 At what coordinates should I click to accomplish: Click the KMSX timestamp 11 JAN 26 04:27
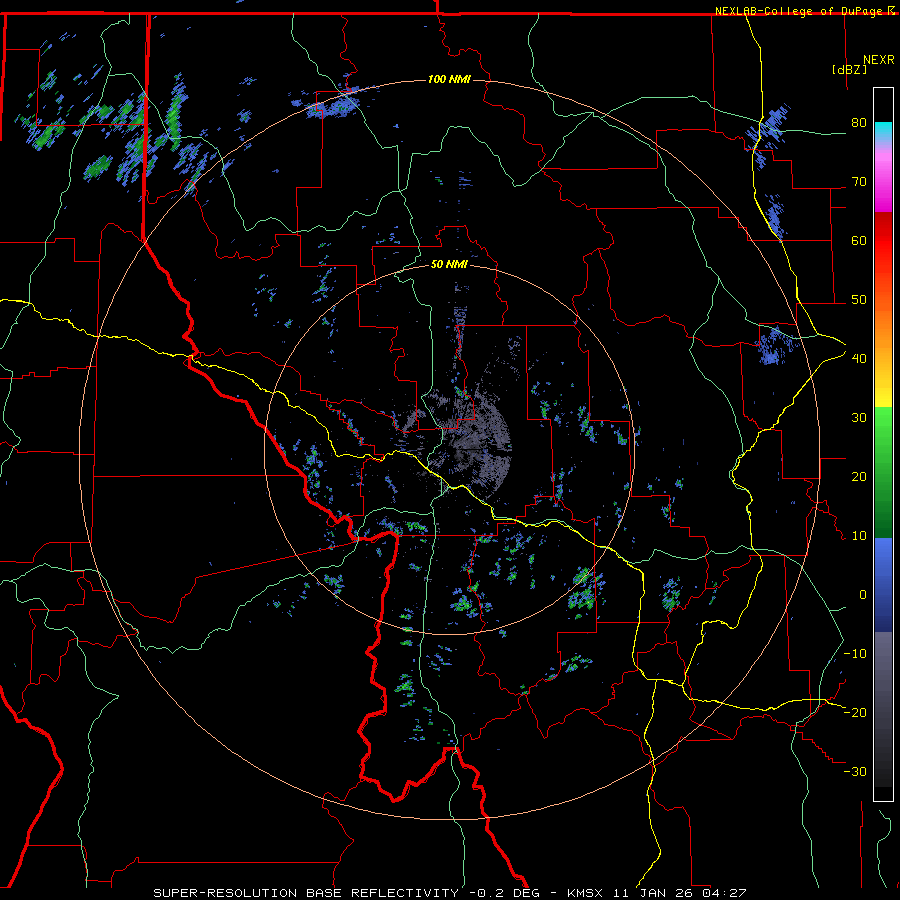pyautogui.click(x=657, y=893)
